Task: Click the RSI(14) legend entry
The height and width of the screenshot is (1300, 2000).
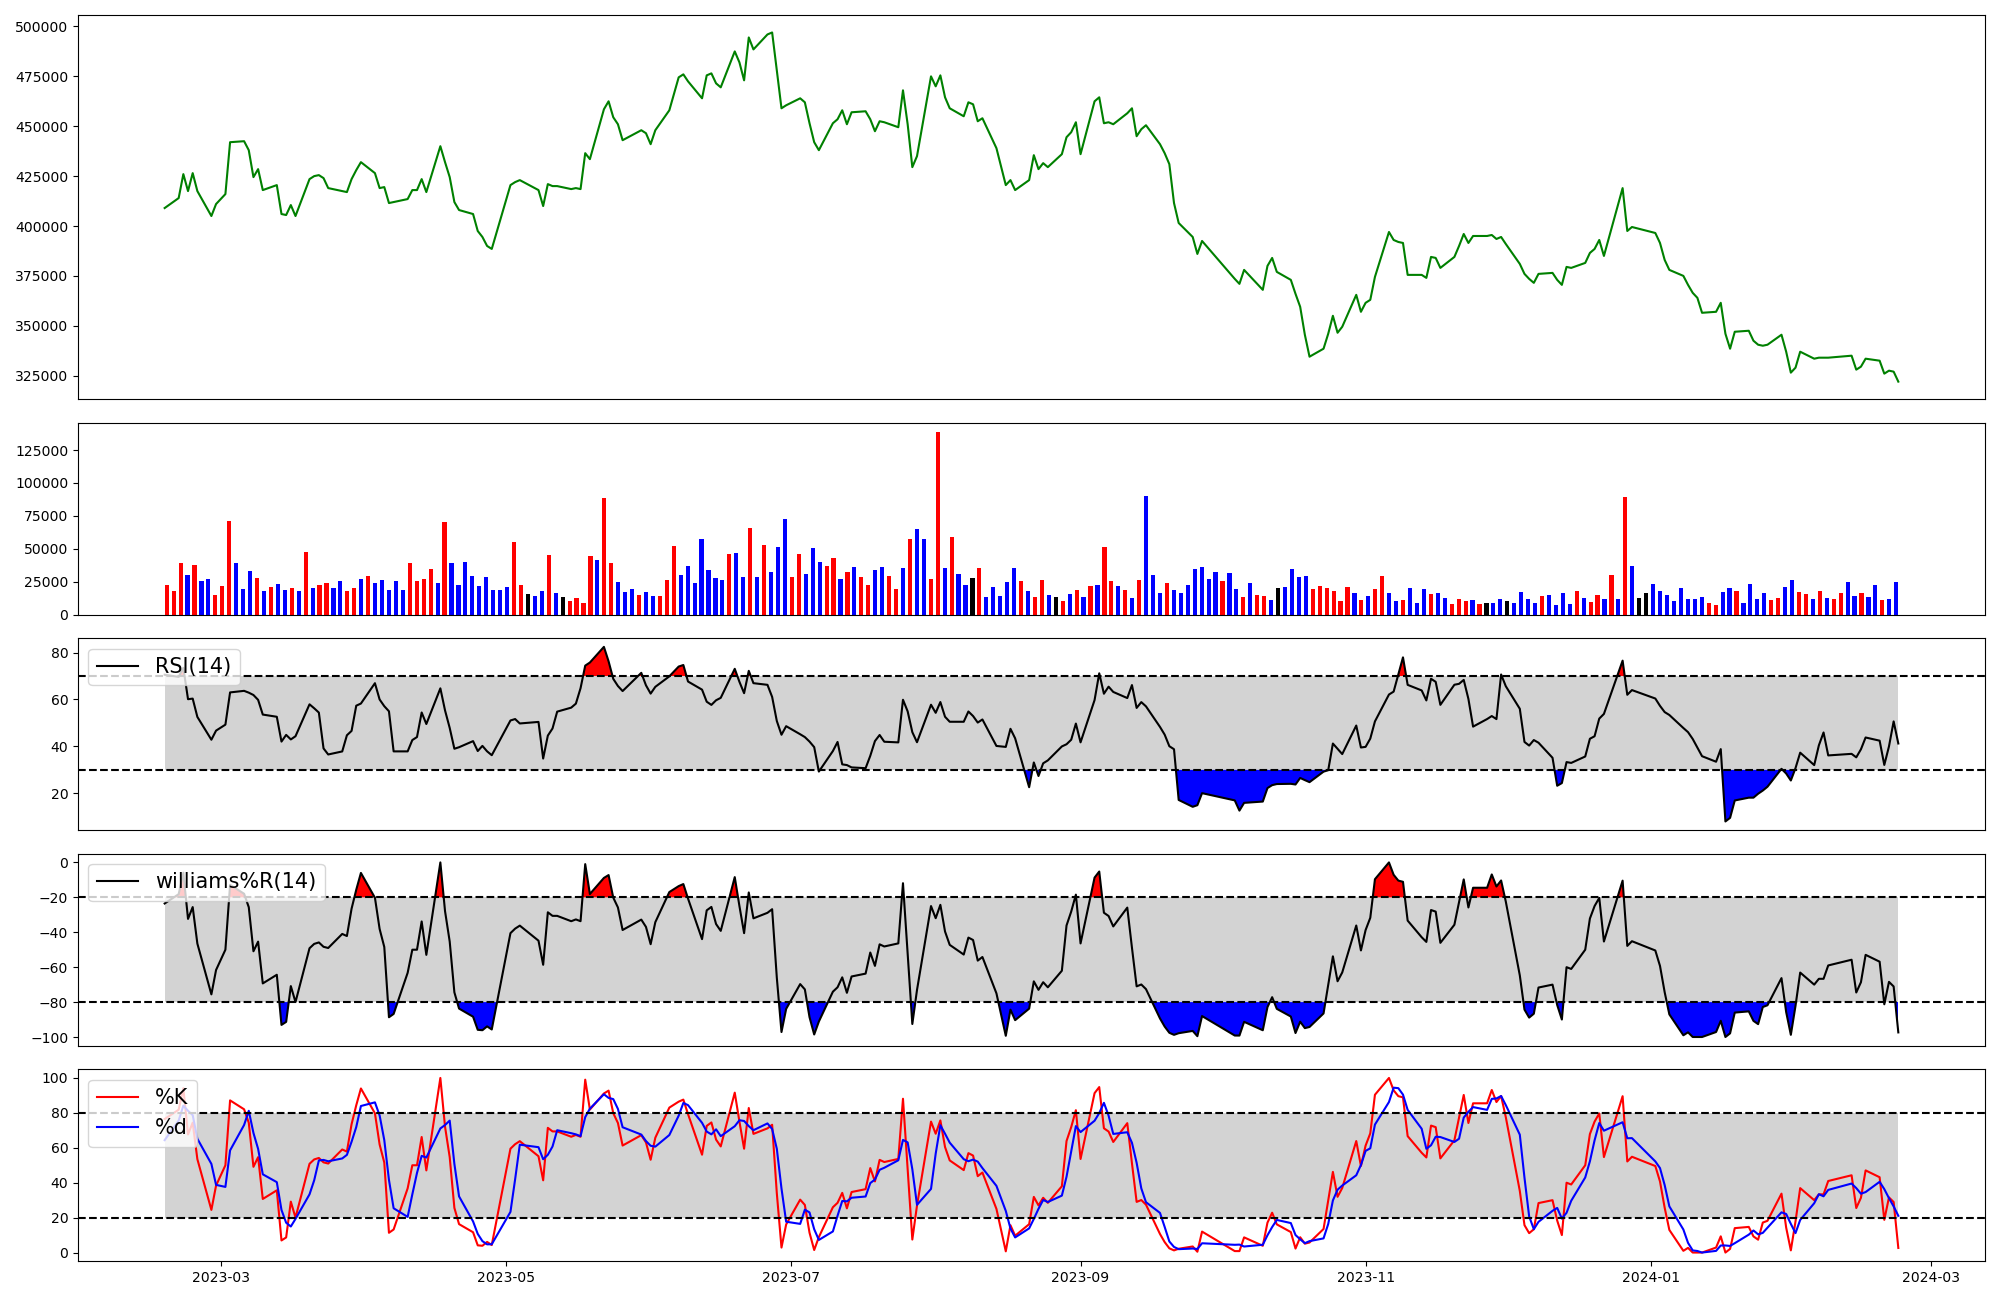Action: 192,666
